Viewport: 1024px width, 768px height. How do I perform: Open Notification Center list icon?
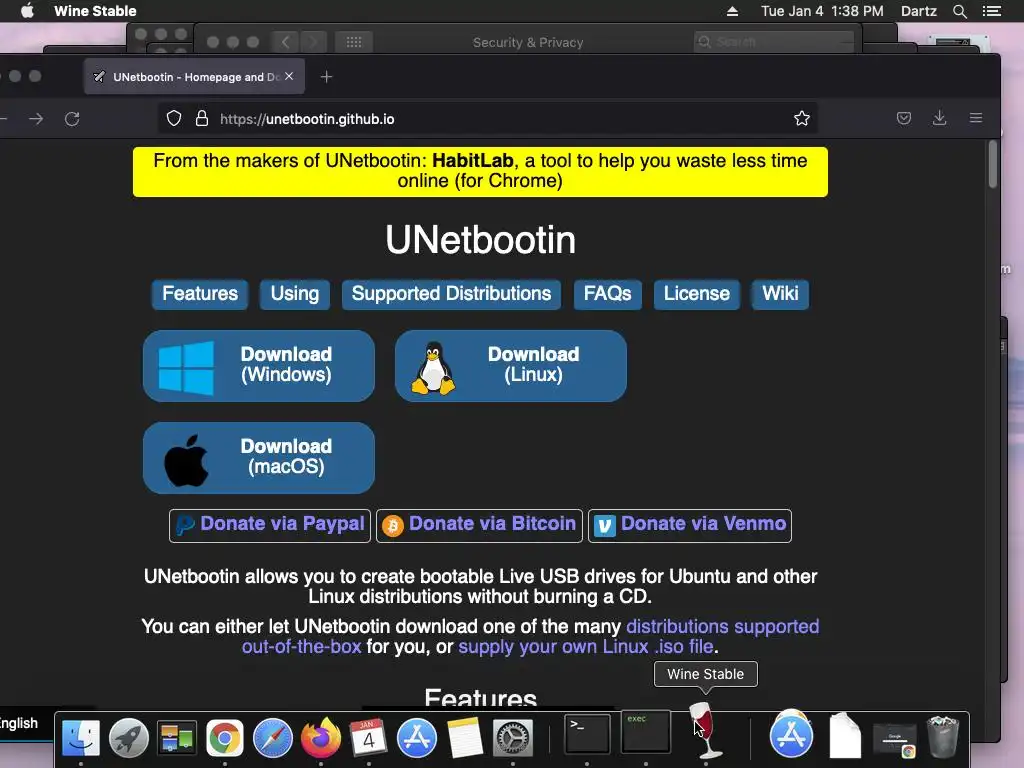tap(991, 11)
